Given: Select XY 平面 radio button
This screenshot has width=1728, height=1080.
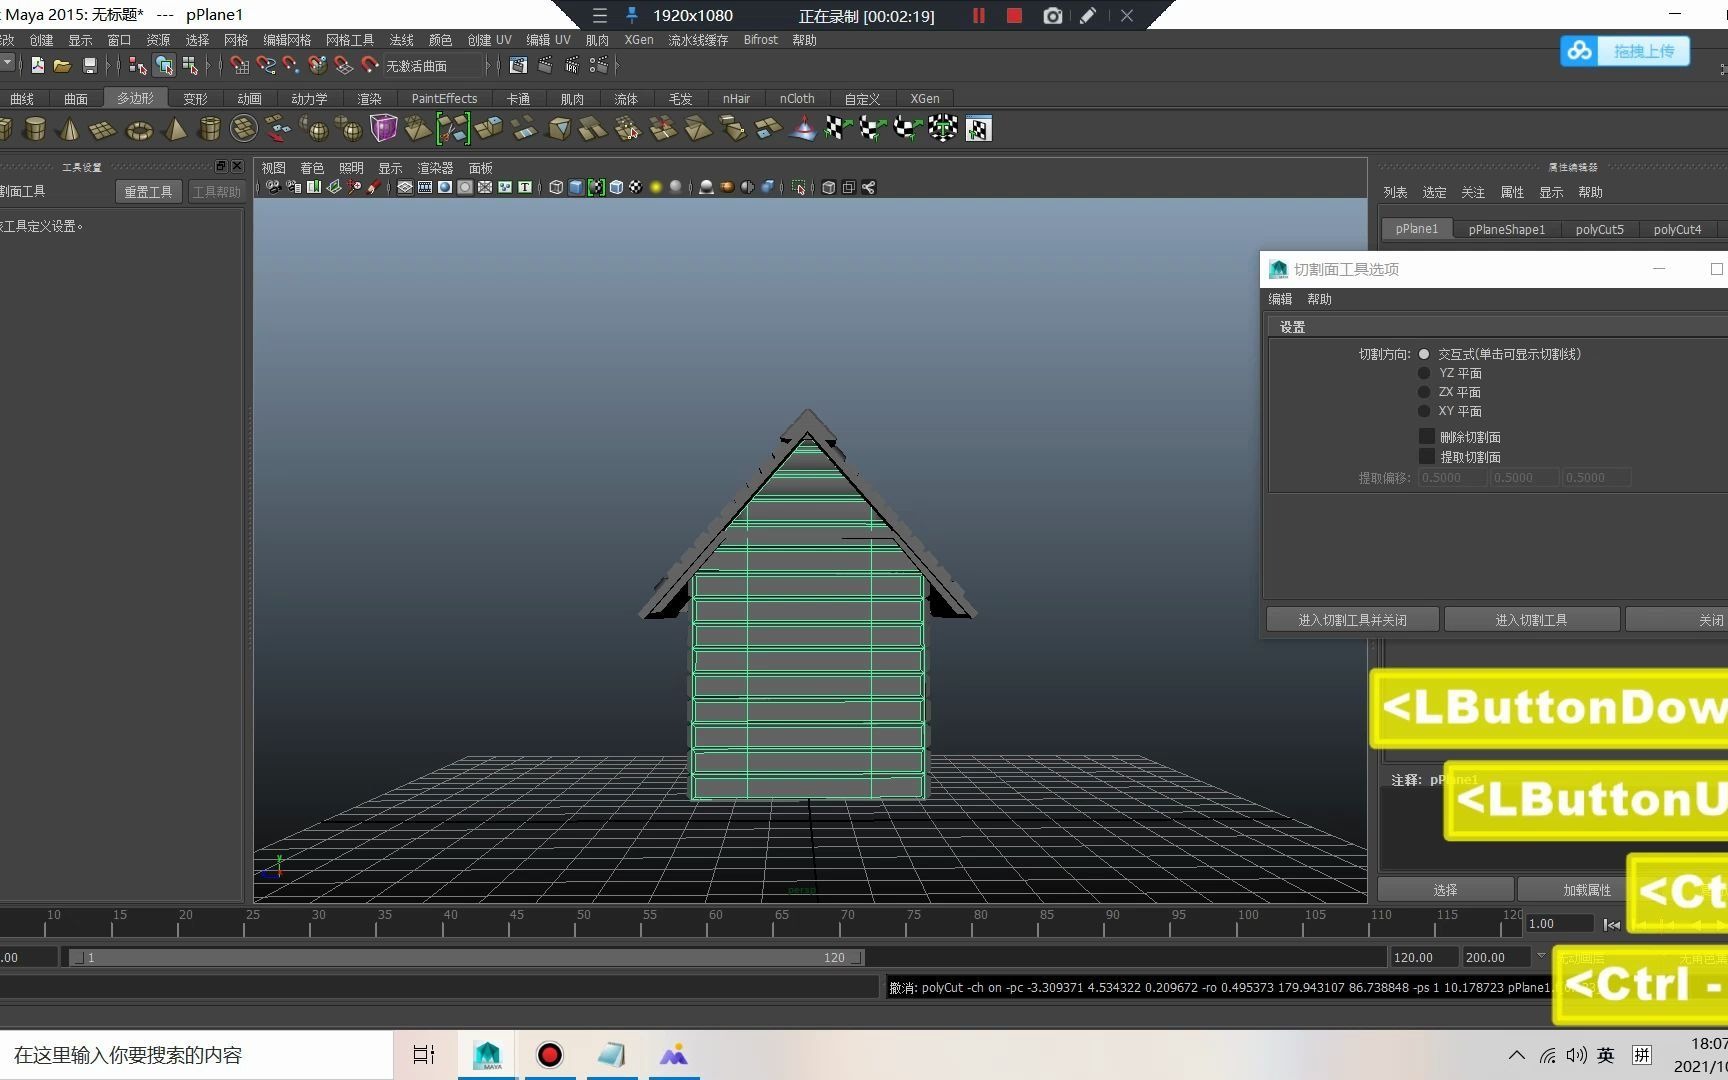Looking at the screenshot, I should pyautogui.click(x=1424, y=411).
